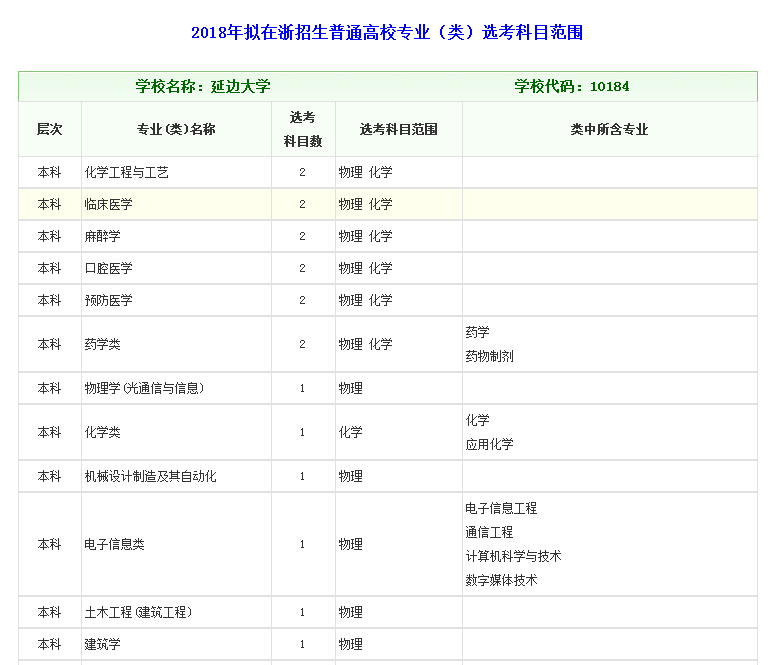Image resolution: width=768 pixels, height=665 pixels.
Task: Click 化学 in 化学类 included majors
Action: [478, 420]
